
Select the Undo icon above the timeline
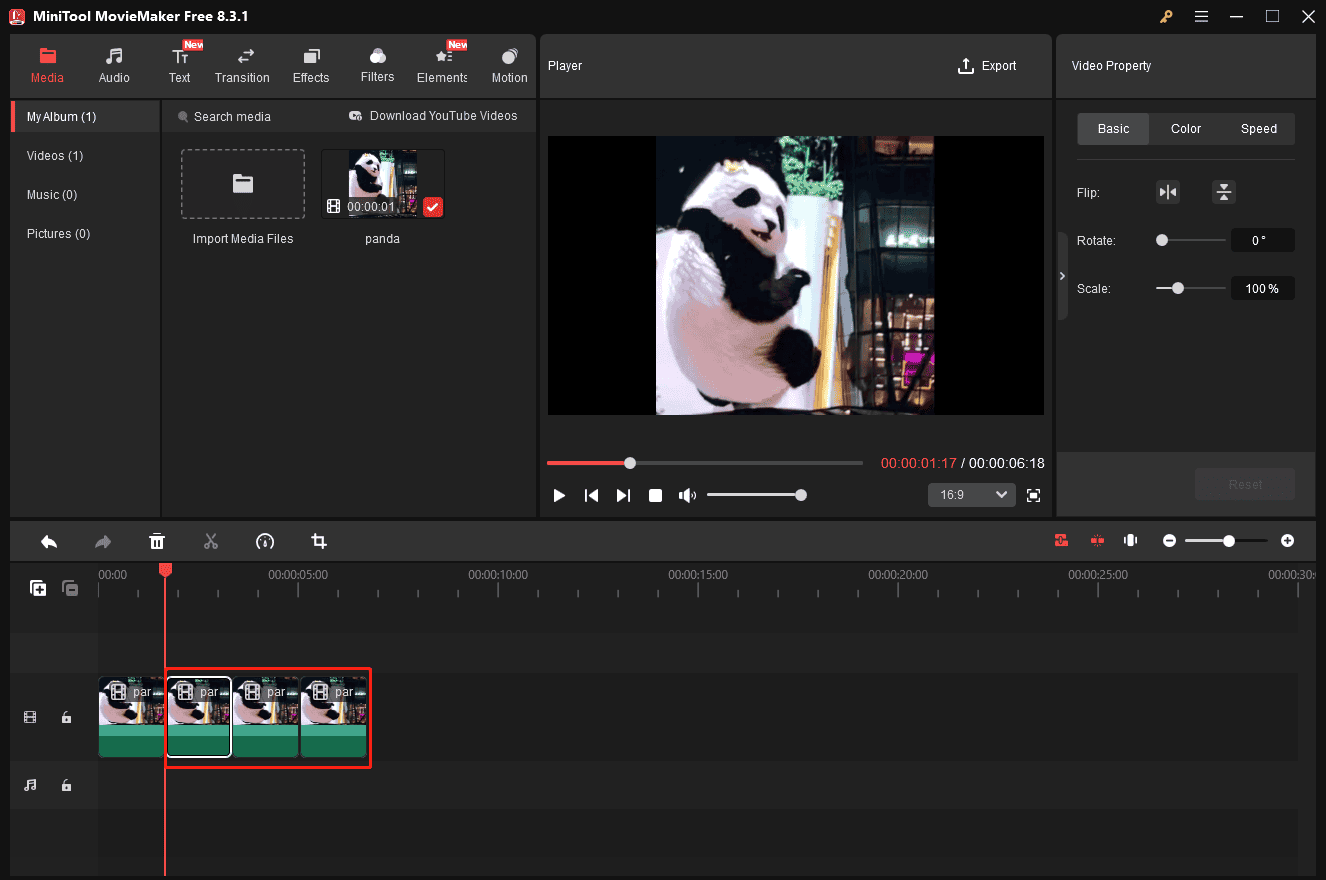48,541
